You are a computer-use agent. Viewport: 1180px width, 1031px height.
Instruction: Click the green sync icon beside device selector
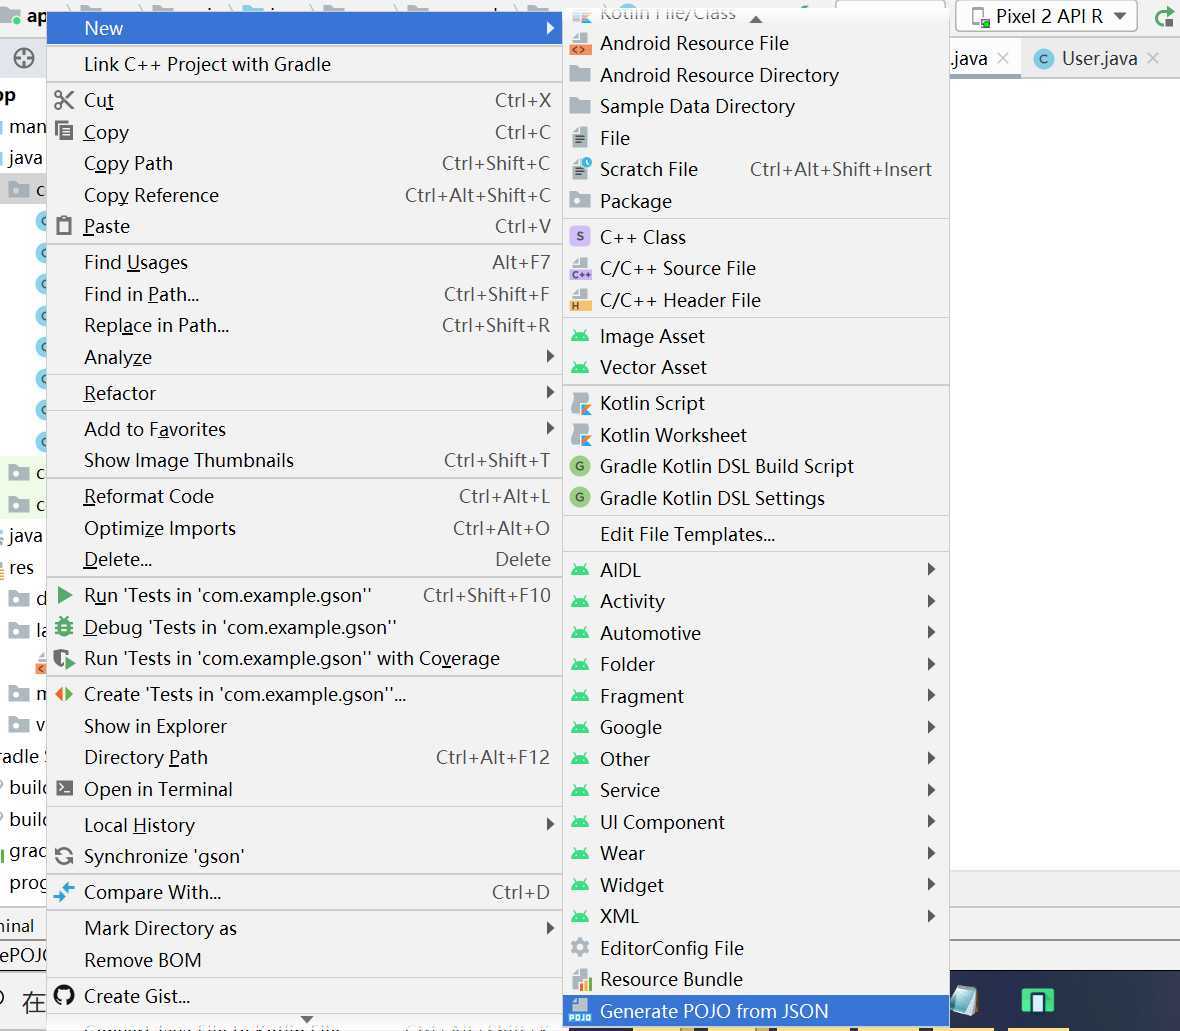point(1164,17)
